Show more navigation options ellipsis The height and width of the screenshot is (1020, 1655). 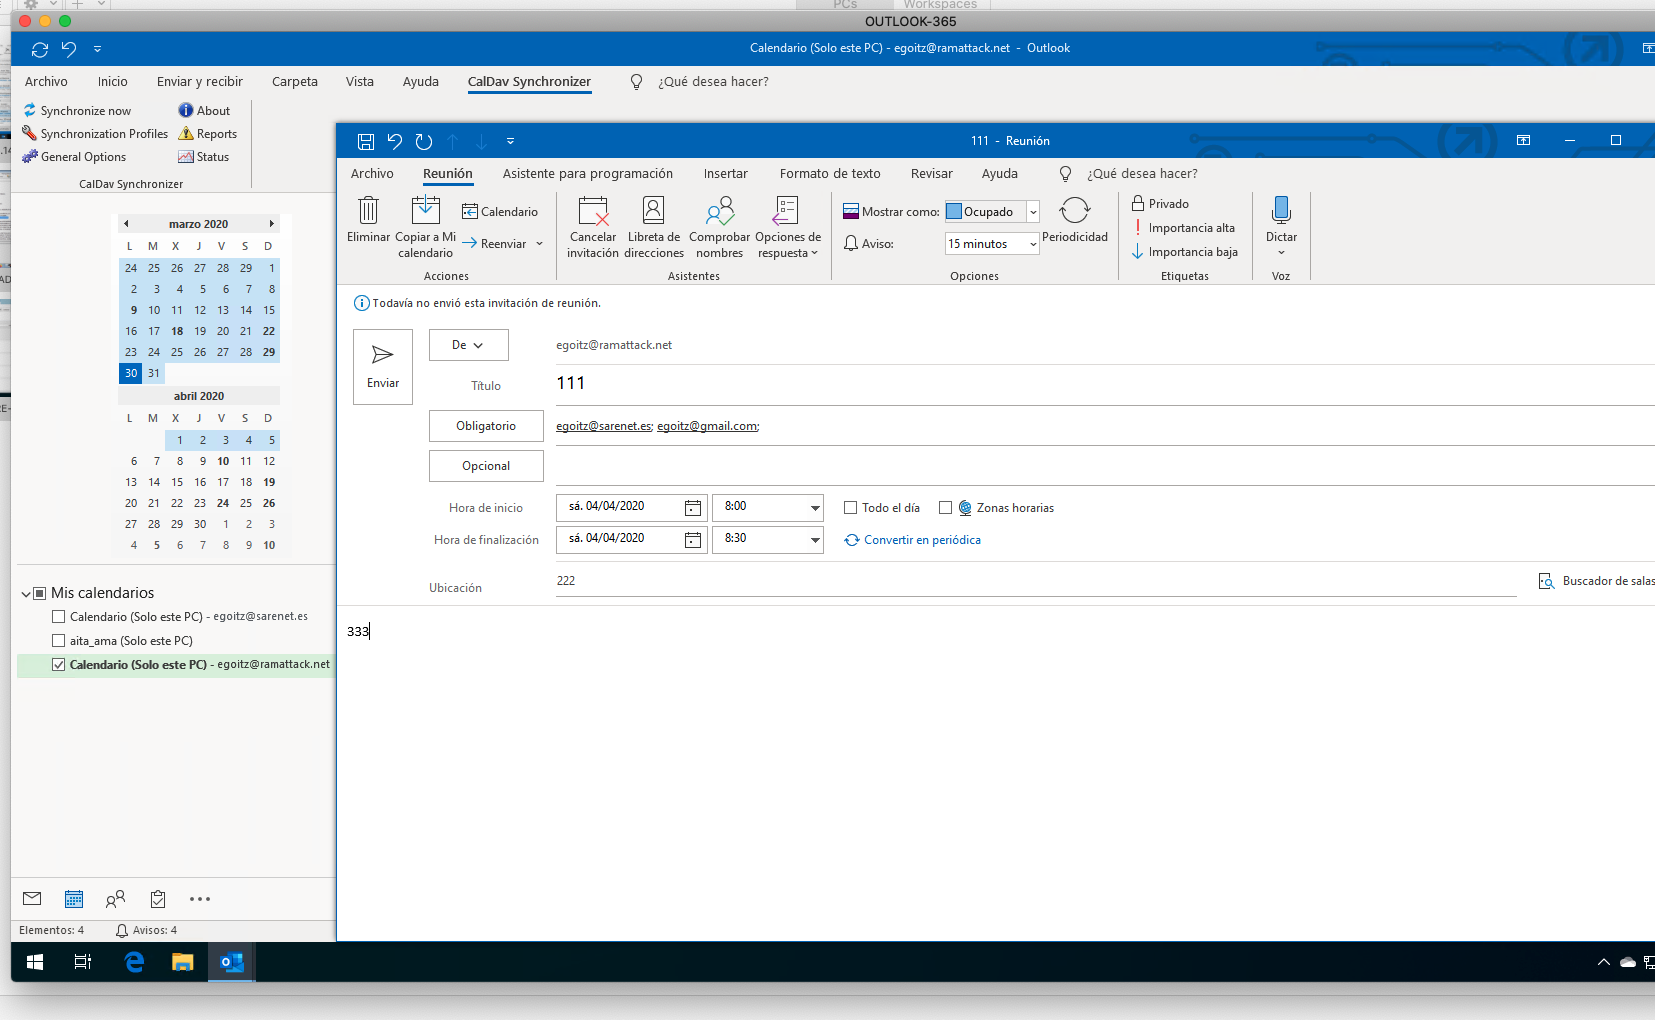coord(200,898)
